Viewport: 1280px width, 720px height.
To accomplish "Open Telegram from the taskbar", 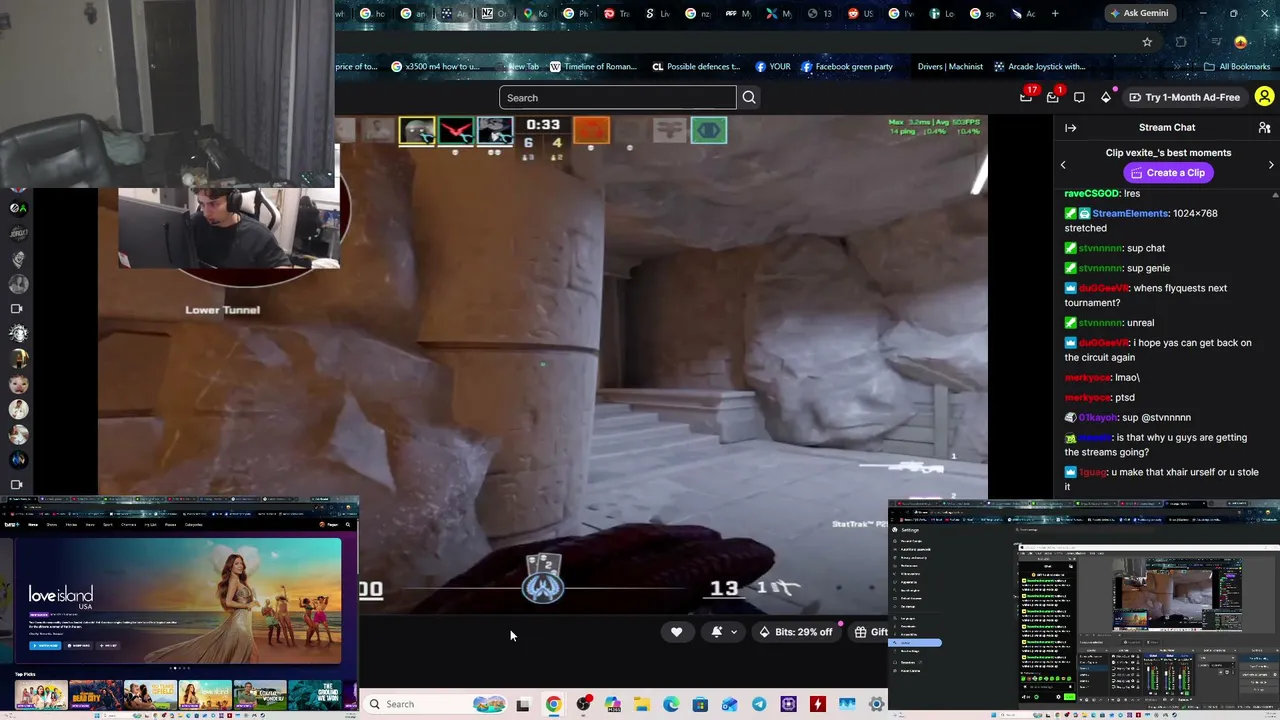I will [x=759, y=704].
